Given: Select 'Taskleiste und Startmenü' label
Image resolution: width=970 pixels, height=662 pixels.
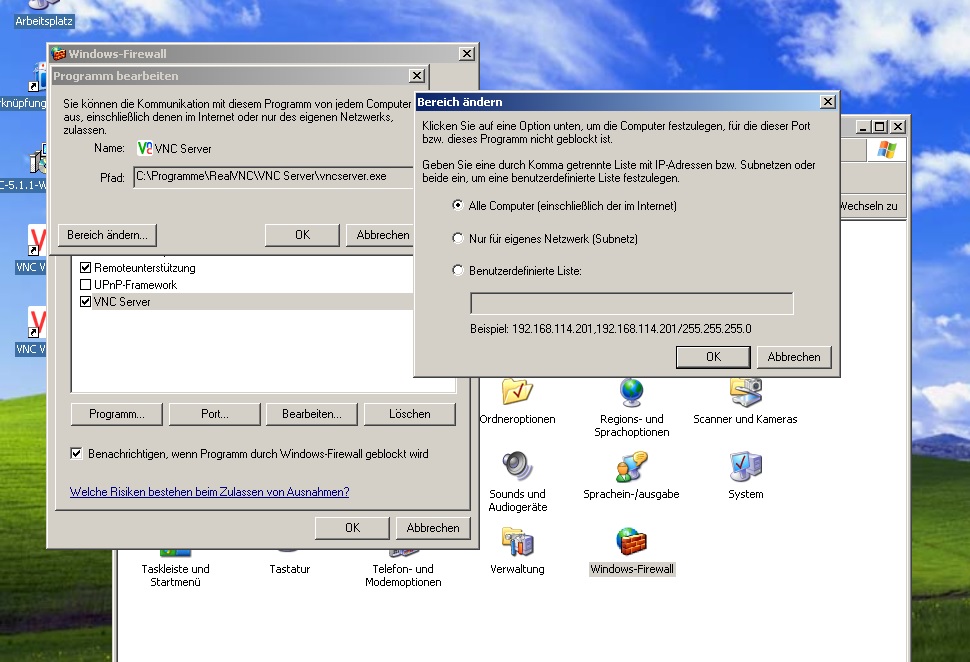Looking at the screenshot, I should click(176, 575).
